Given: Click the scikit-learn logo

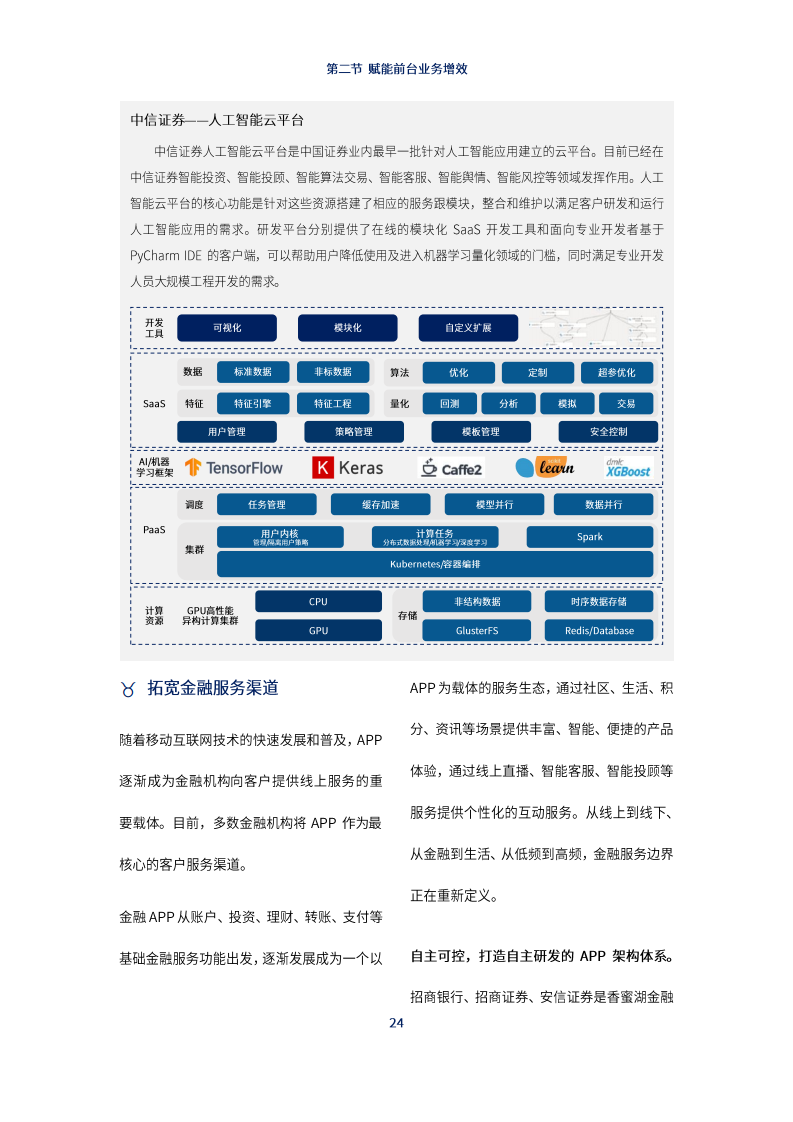Looking at the screenshot, I should click(545, 467).
